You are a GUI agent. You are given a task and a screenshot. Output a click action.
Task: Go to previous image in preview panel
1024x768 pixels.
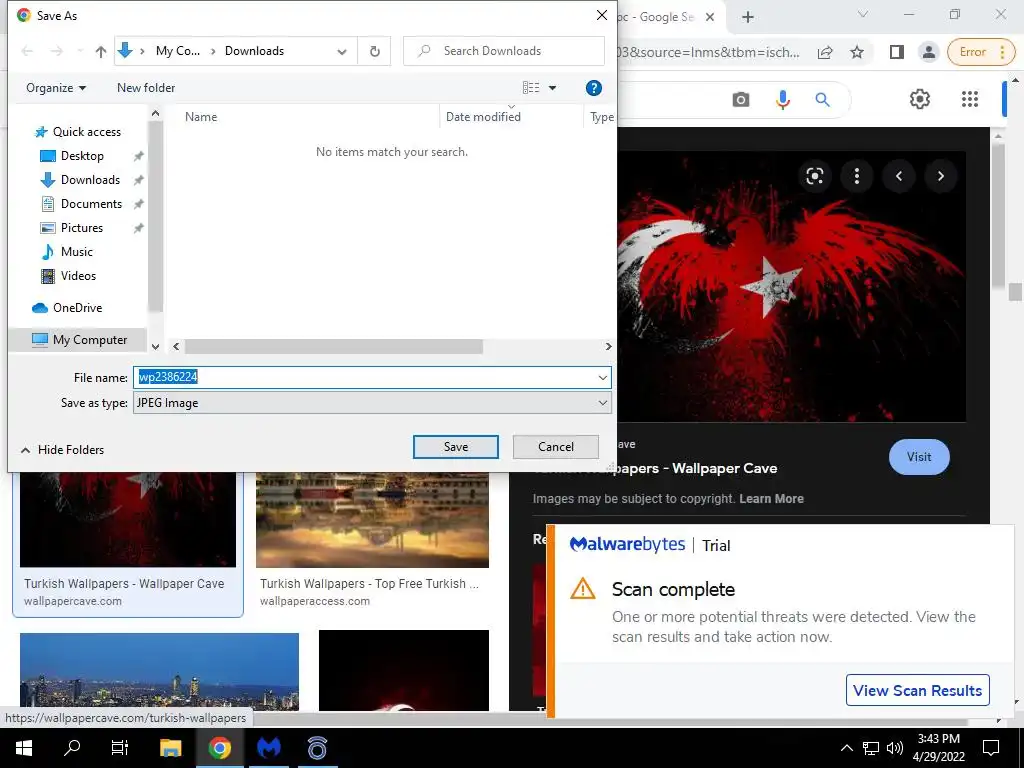pyautogui.click(x=899, y=176)
